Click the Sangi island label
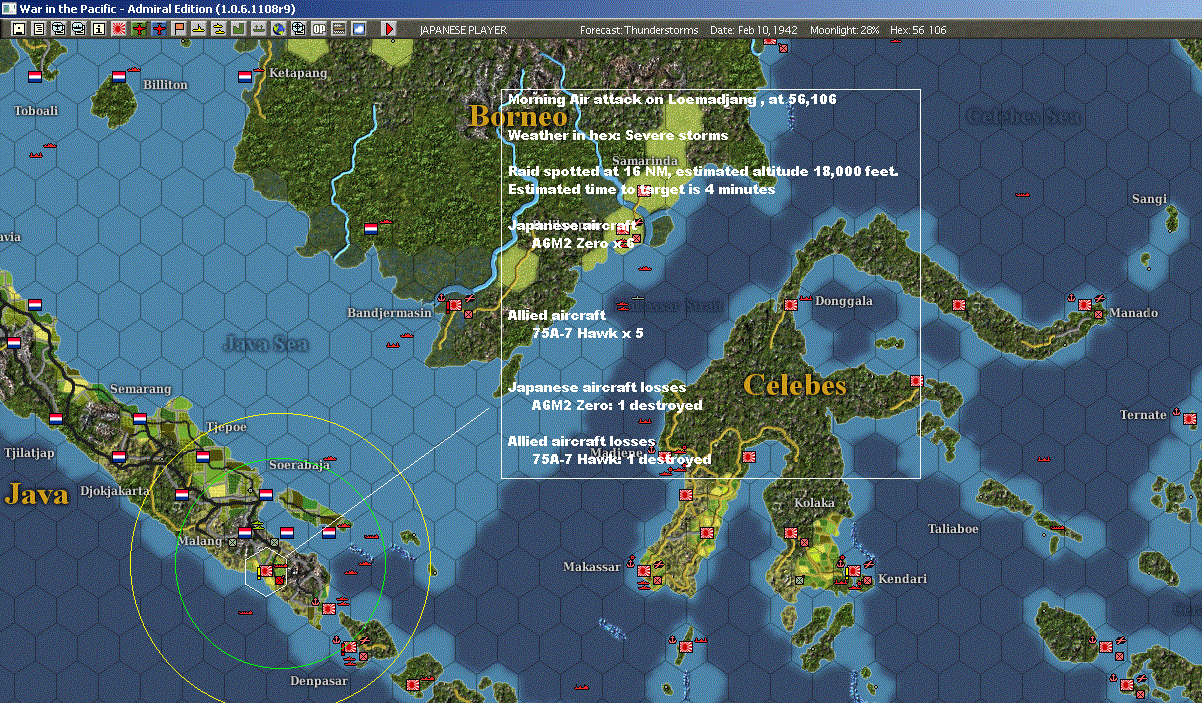This screenshot has height=703, width=1202. (1149, 199)
